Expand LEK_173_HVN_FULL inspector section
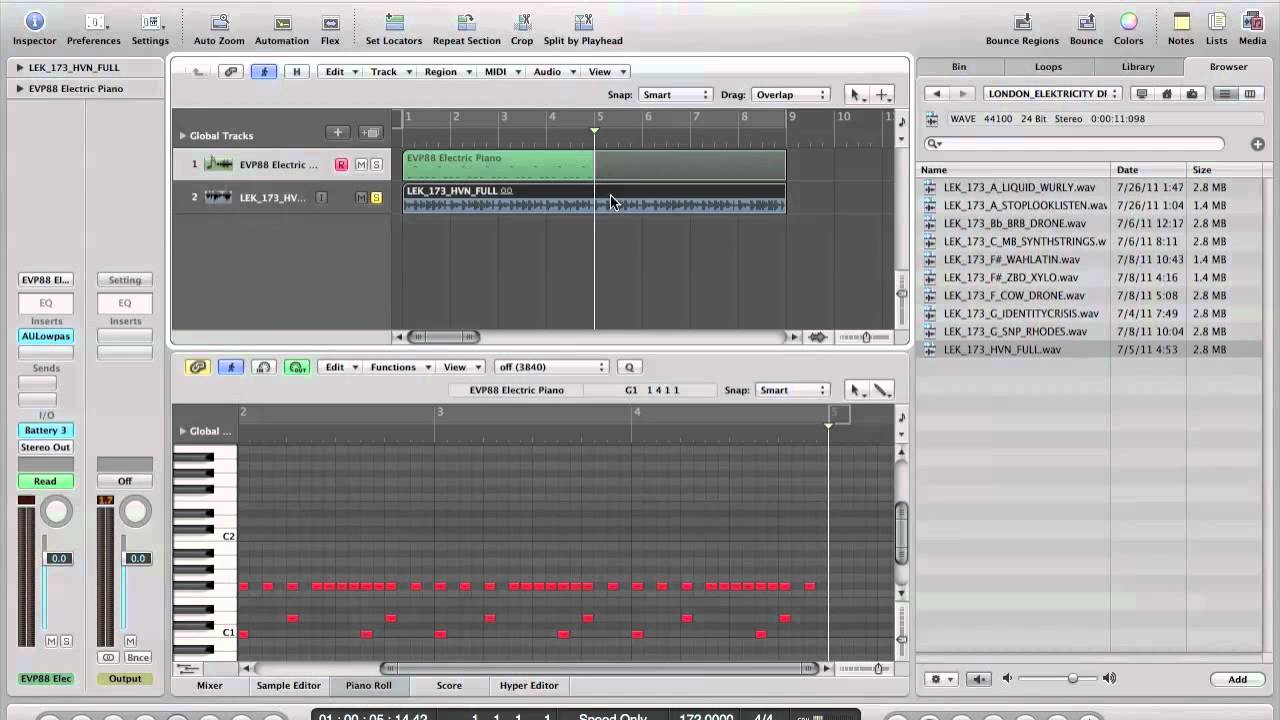This screenshot has width=1280, height=720. 20,68
